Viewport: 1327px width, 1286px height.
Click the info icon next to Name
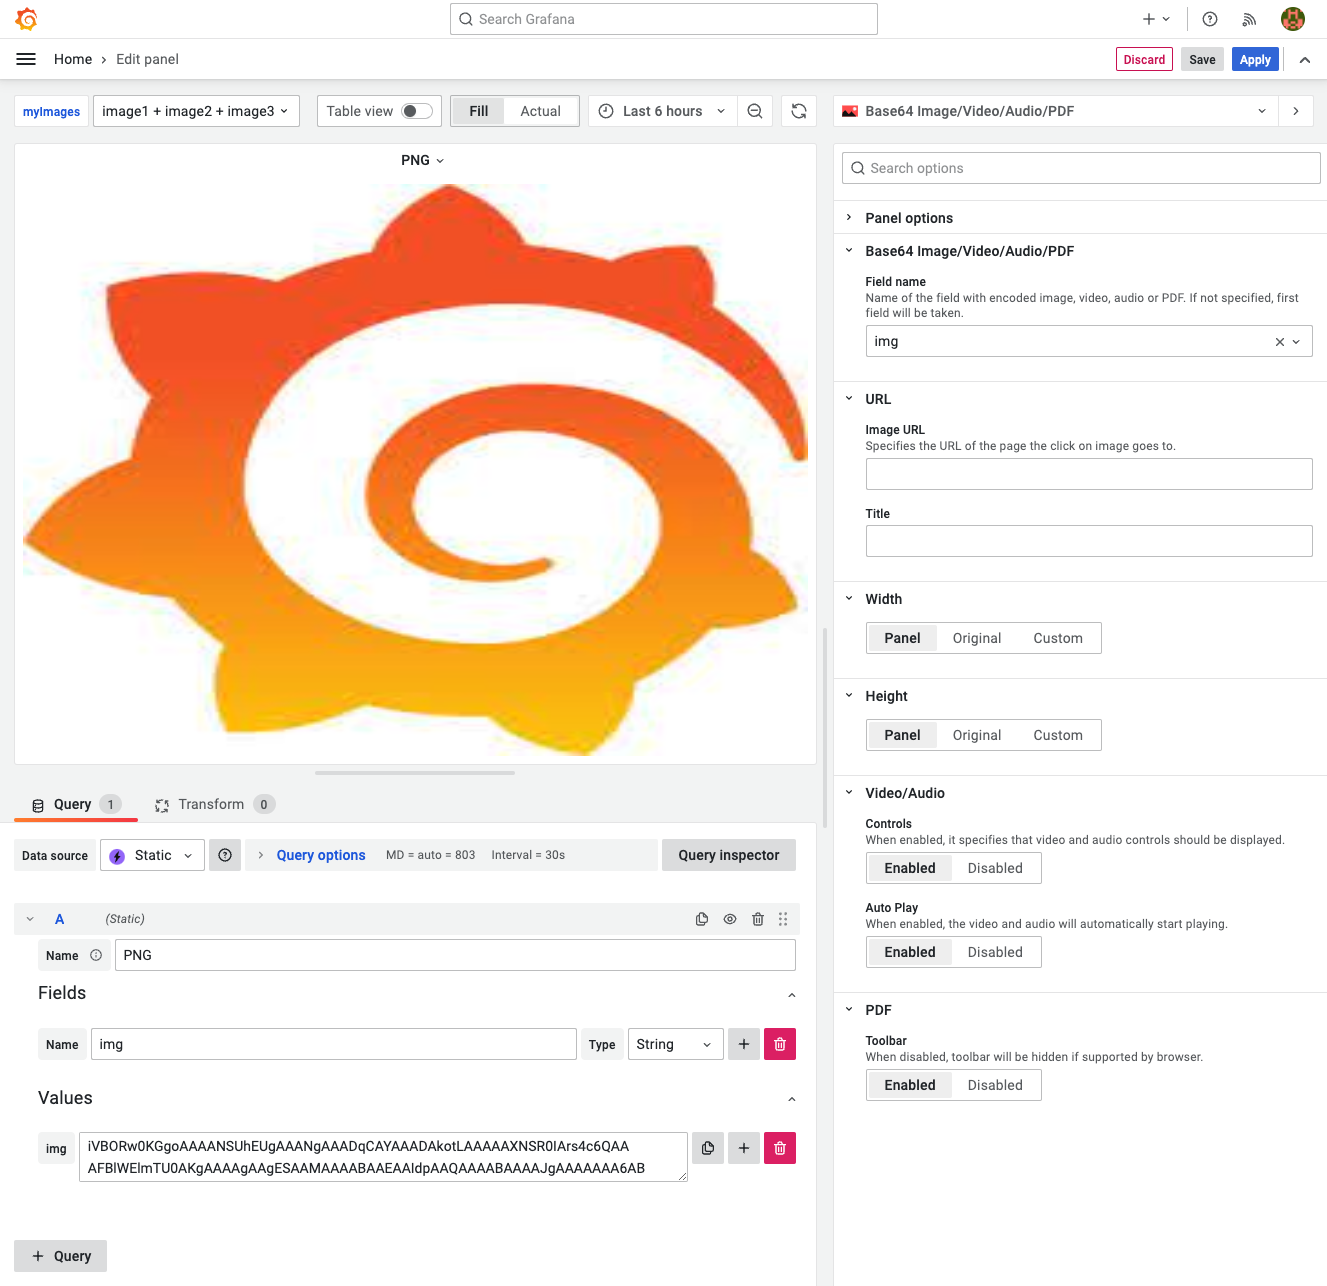(x=96, y=955)
